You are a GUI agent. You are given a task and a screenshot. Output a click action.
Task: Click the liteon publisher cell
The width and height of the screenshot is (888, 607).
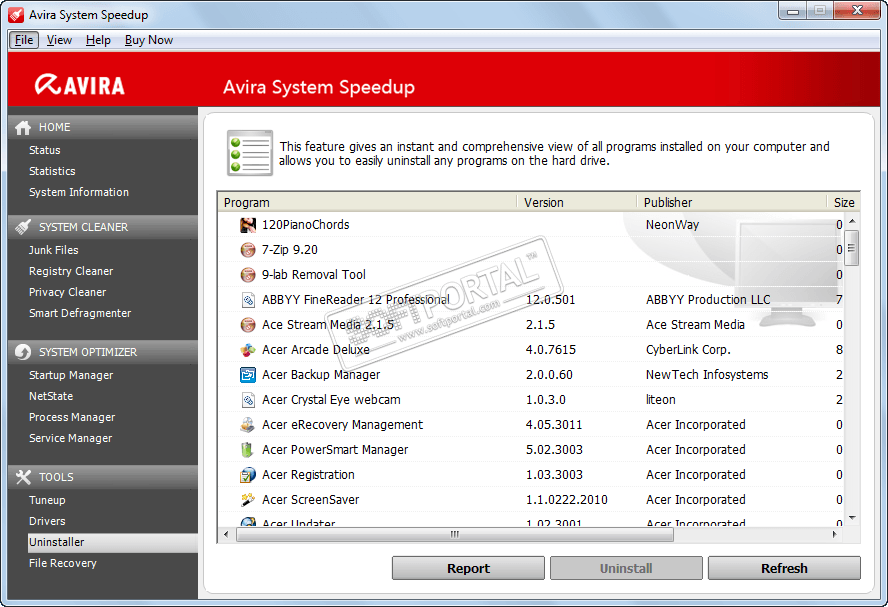tap(660, 400)
